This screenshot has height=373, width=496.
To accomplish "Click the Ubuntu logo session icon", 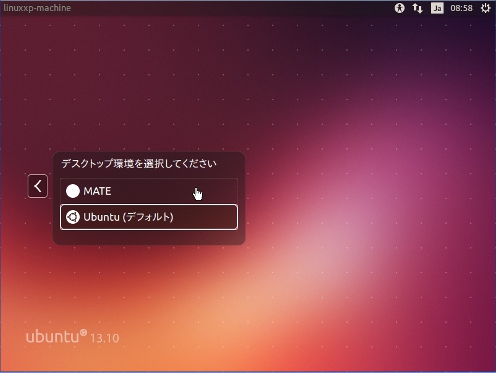I will 73,217.
